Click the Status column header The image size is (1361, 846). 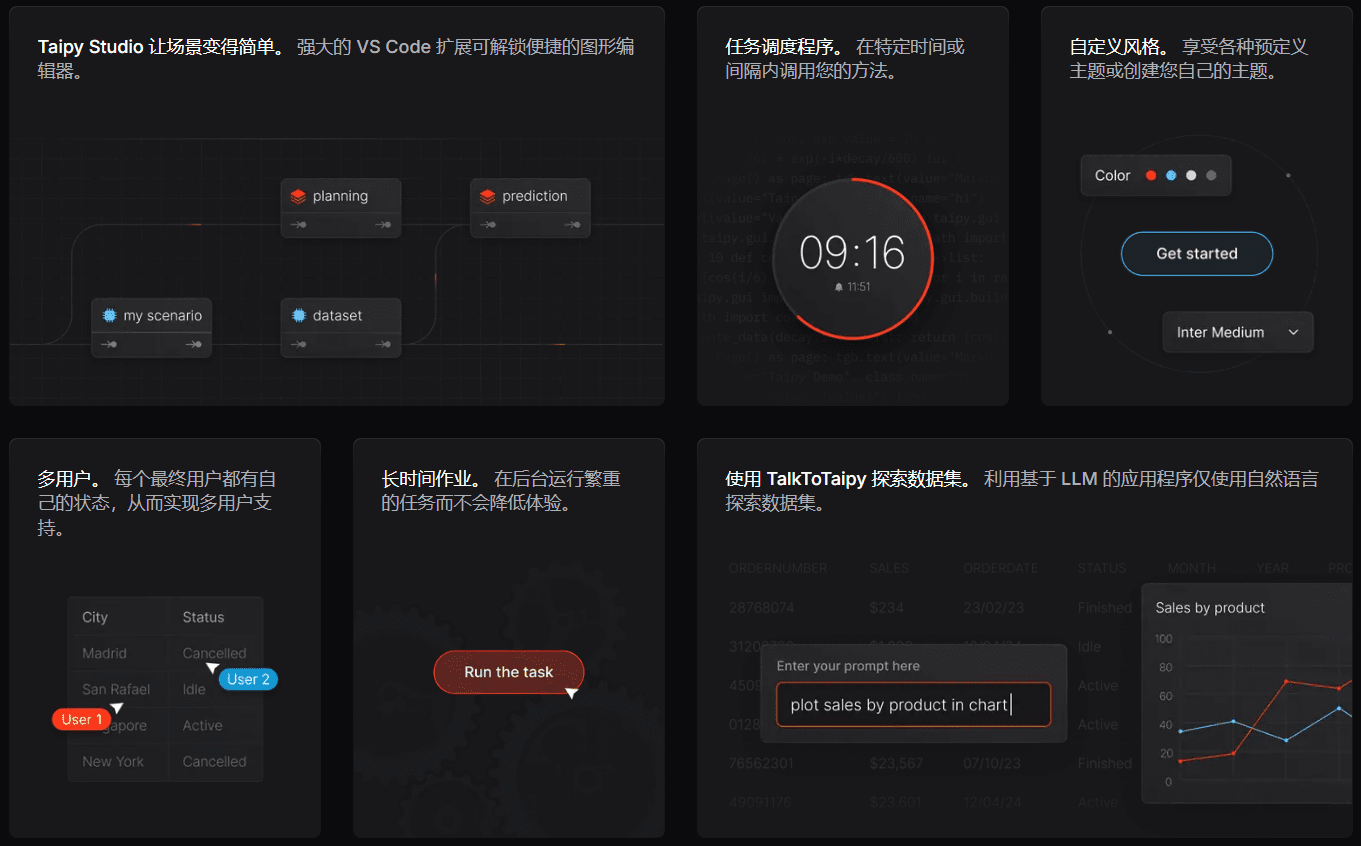[203, 617]
